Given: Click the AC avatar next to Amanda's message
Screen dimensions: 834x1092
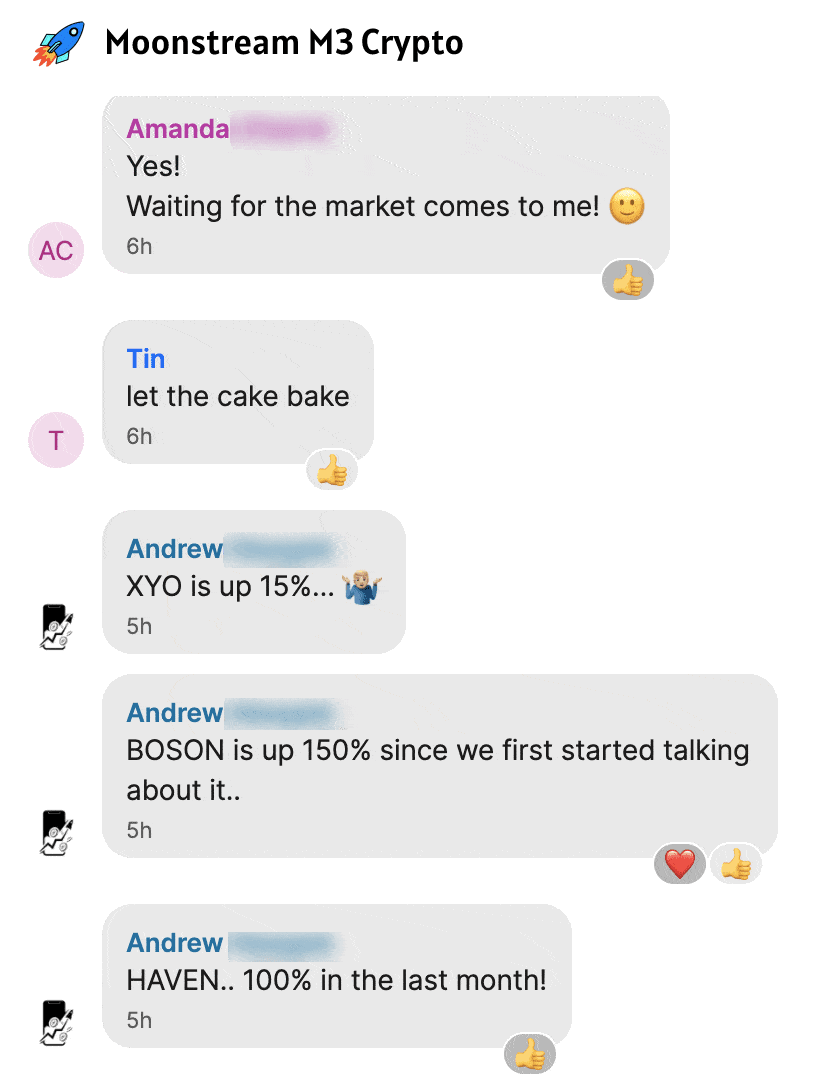Looking at the screenshot, I should click(56, 250).
